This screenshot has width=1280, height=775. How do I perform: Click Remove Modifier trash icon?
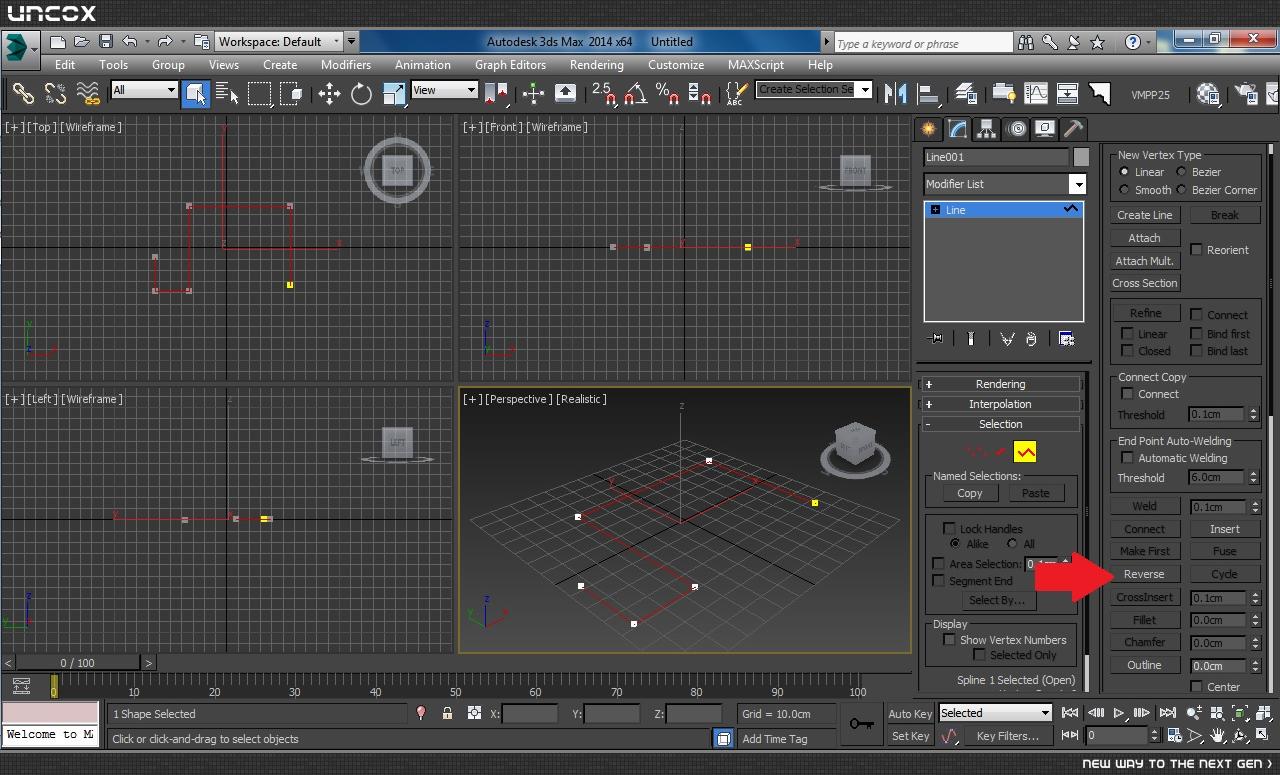pyautogui.click(x=1031, y=338)
